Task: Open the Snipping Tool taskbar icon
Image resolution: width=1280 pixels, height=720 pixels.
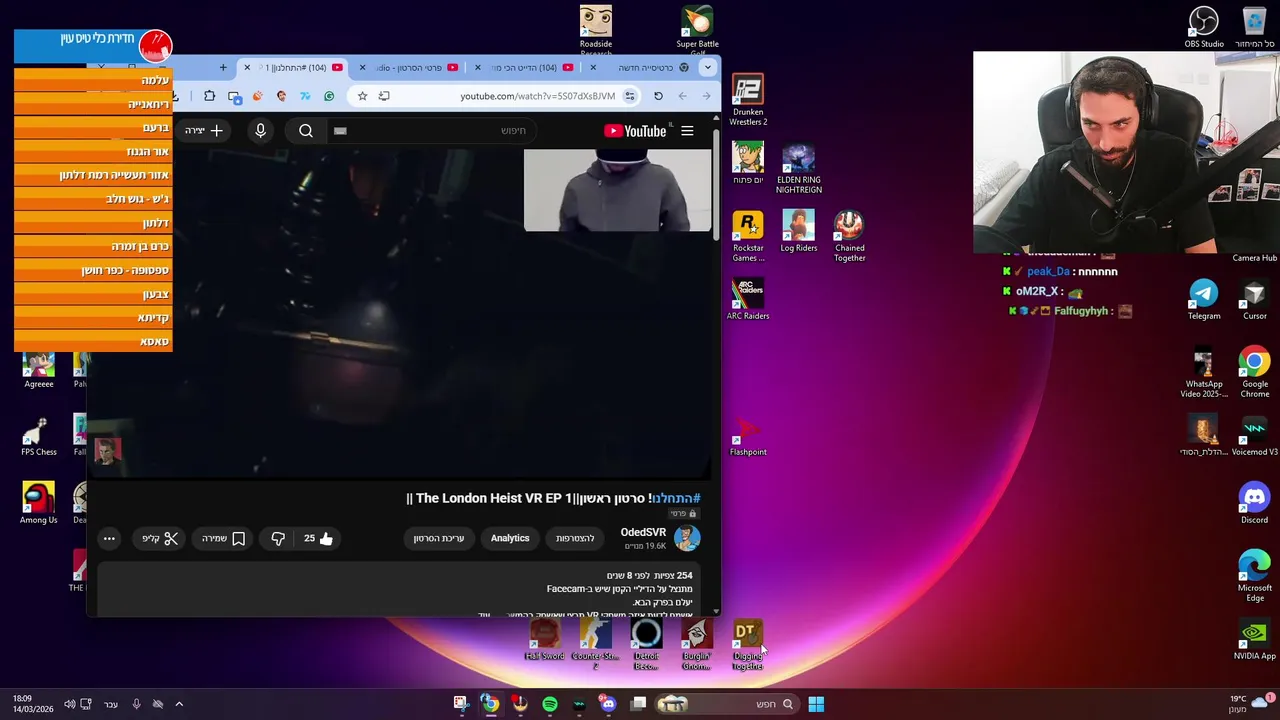Action: [x=460, y=704]
